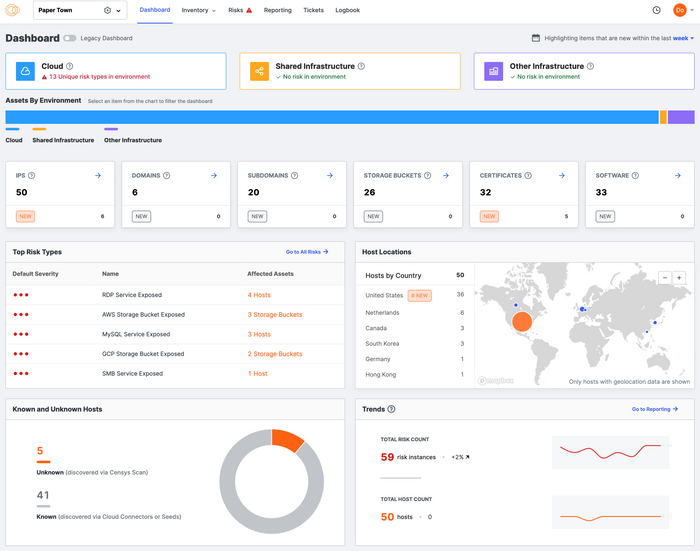
Task: Open the Logbook tab
Action: [347, 10]
